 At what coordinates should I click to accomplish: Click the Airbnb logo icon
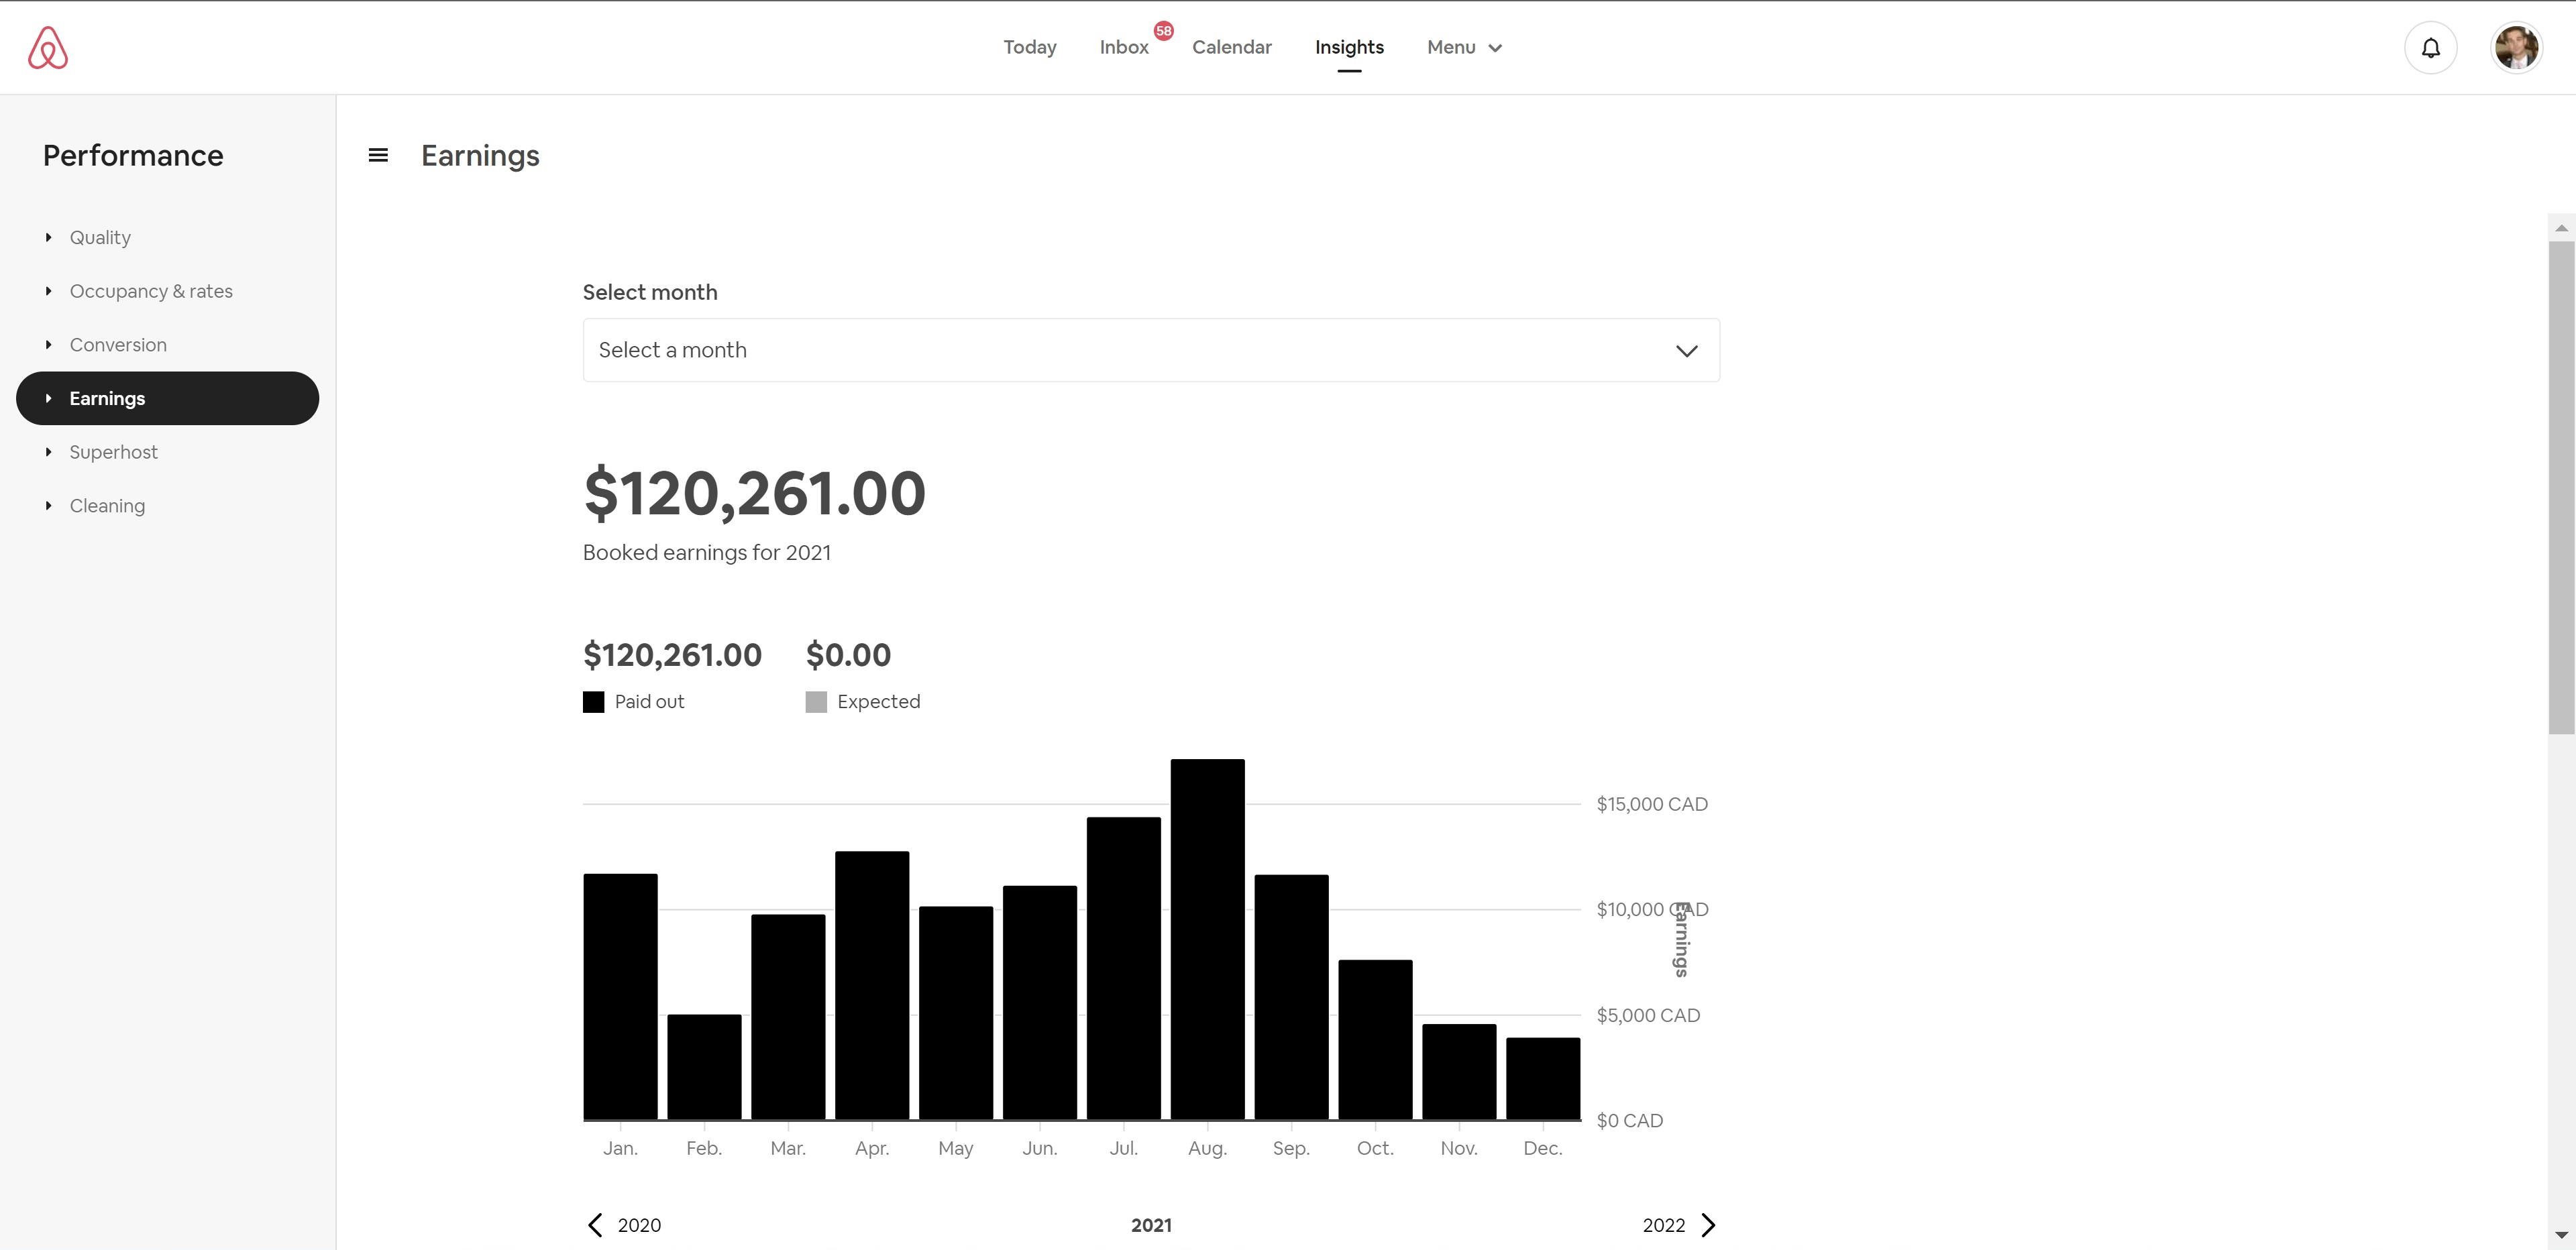pyautogui.click(x=47, y=48)
